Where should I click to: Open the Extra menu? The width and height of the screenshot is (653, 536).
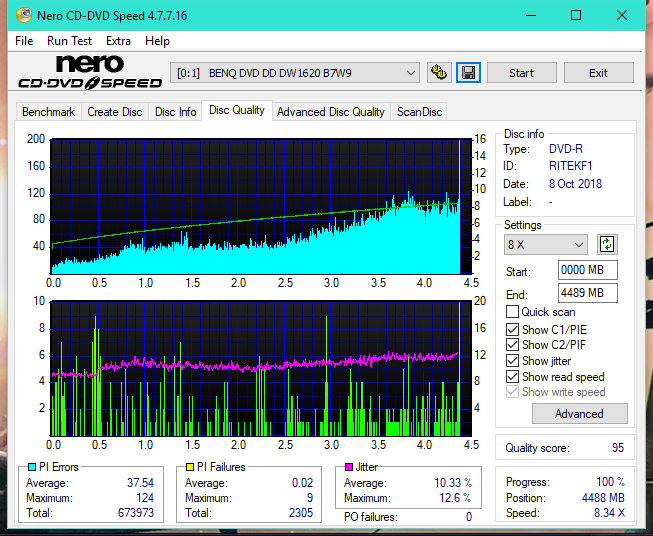point(118,41)
